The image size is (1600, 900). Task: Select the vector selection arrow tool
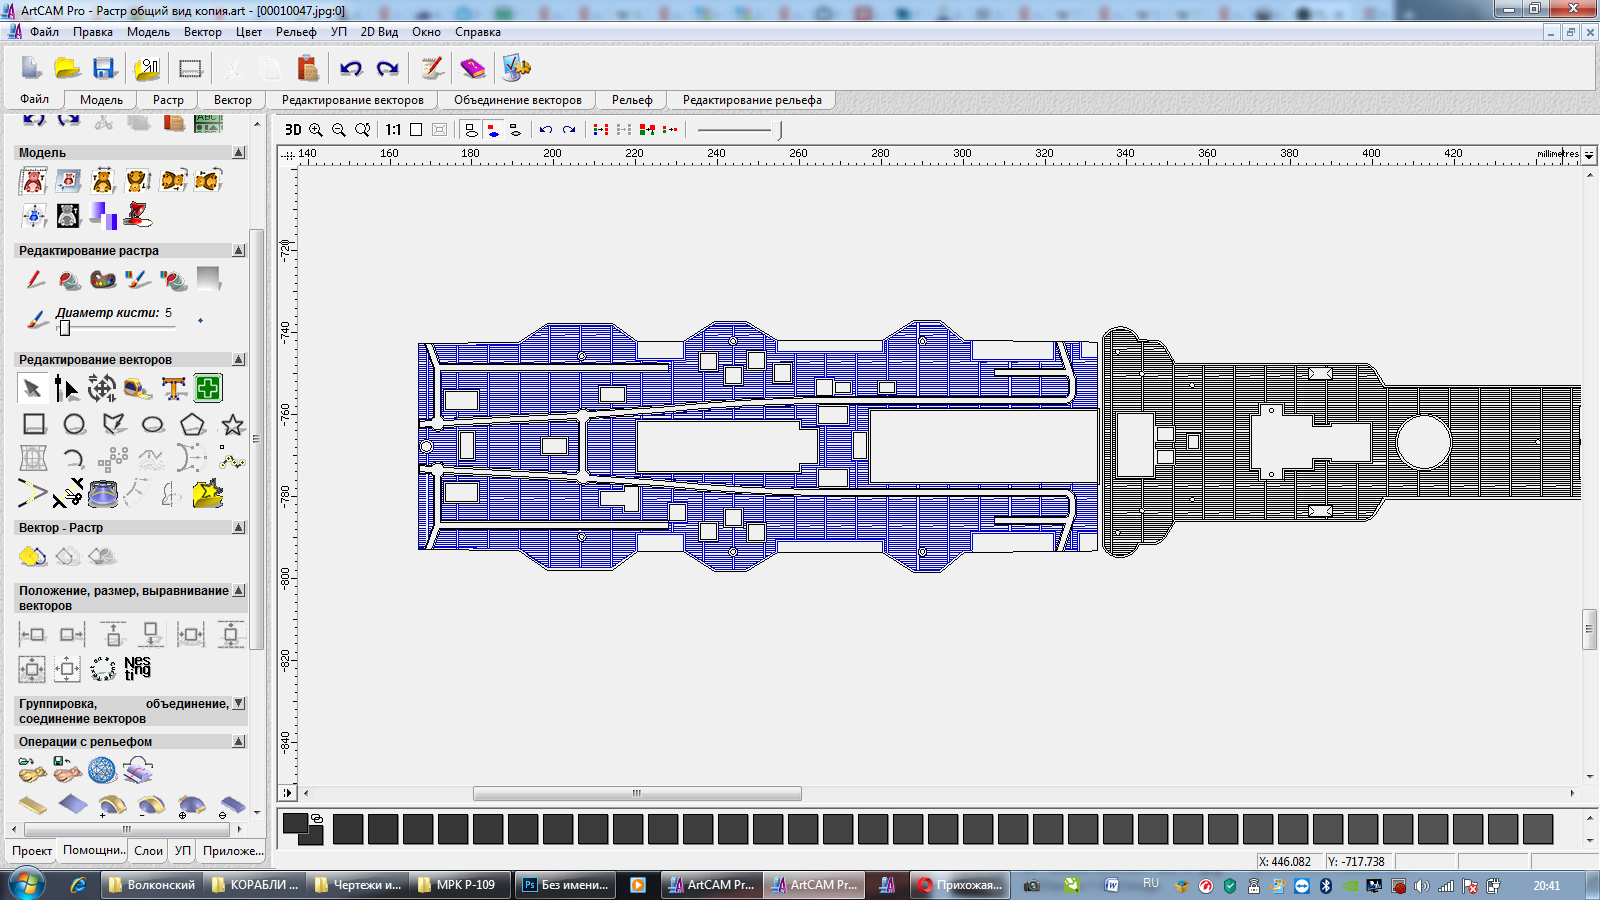click(32, 388)
